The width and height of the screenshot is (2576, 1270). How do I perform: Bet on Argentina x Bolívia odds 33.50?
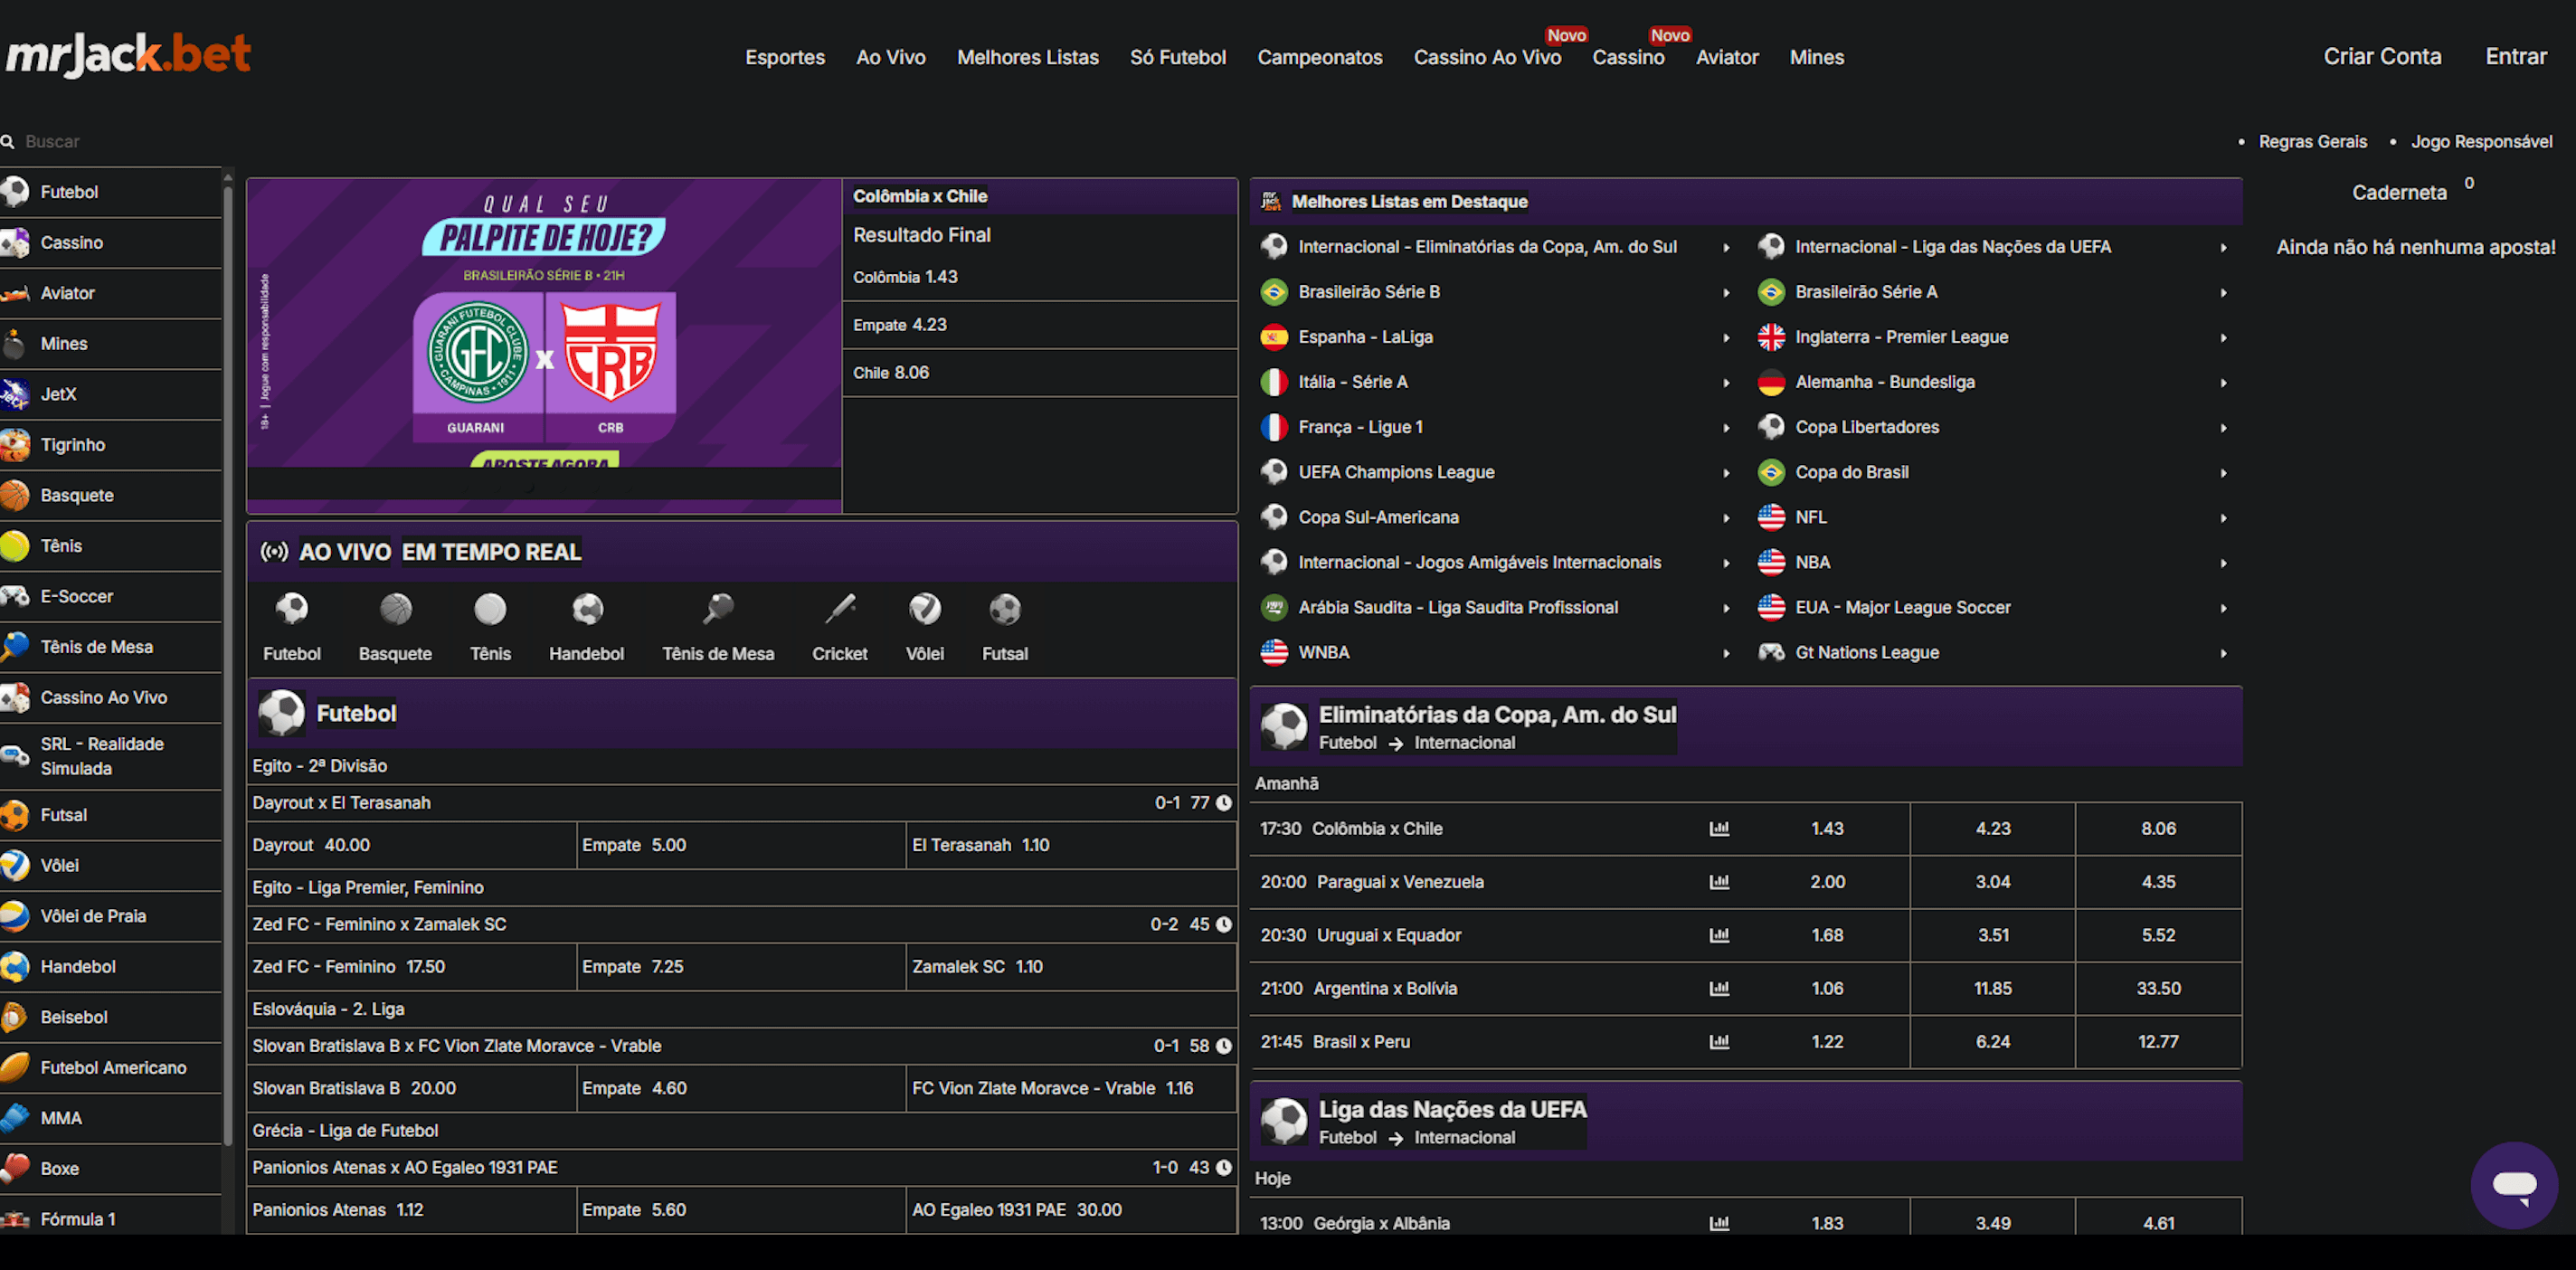pos(2158,988)
